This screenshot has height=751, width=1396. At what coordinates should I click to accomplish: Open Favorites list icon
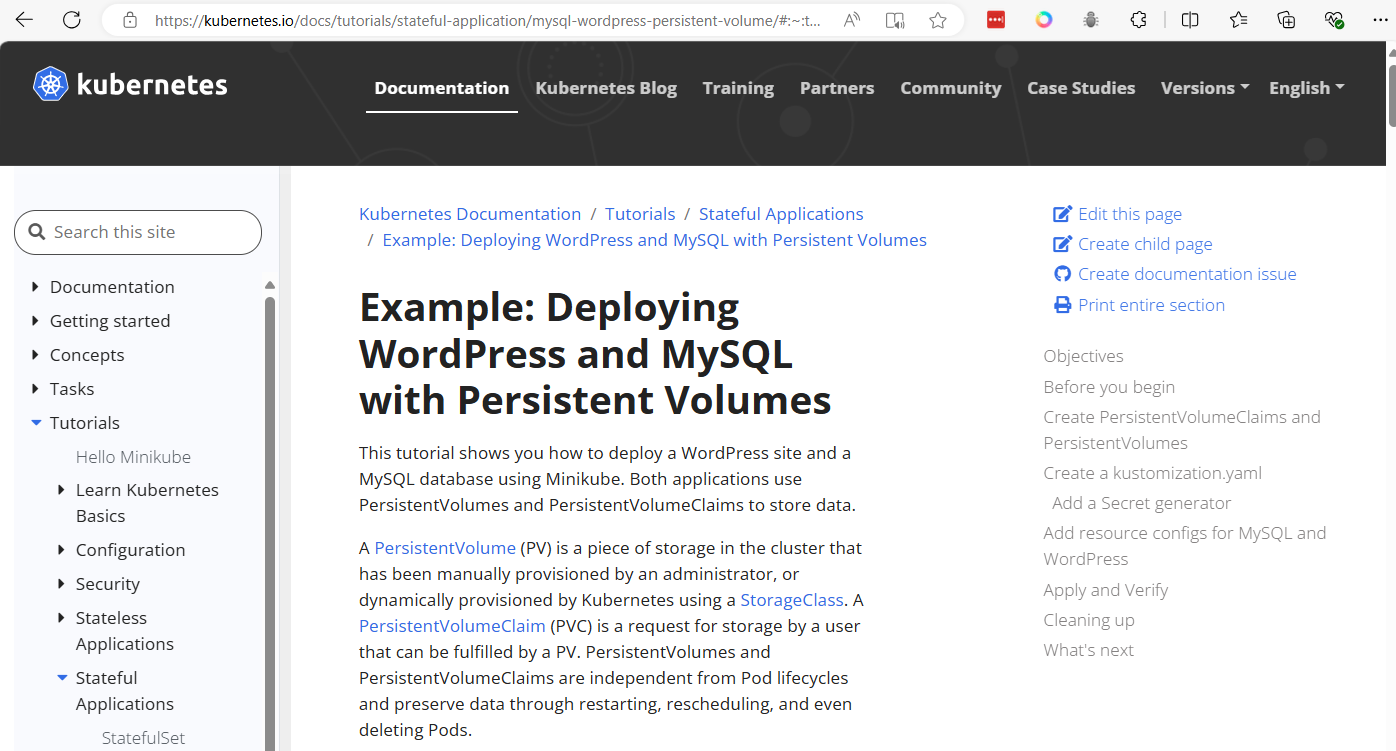pos(1238,20)
